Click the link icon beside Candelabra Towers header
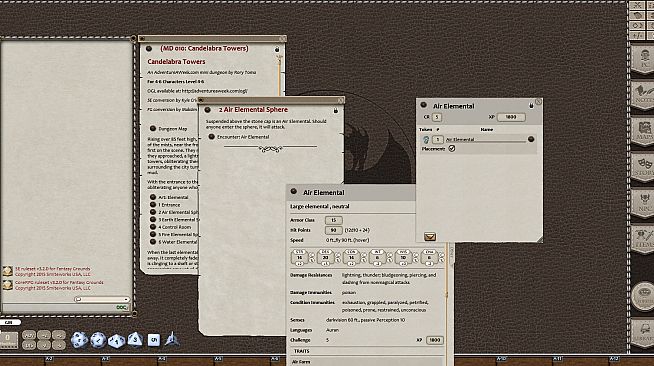 149,49
